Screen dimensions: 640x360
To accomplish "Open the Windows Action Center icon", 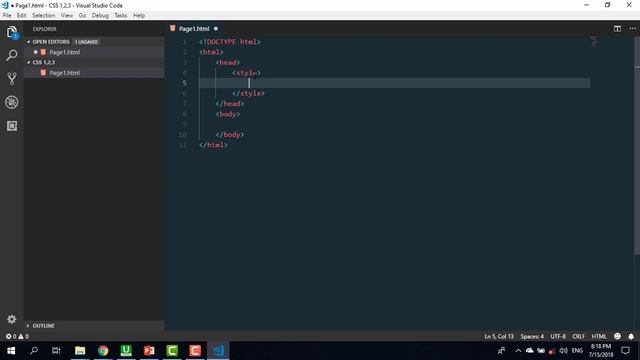I will (625, 351).
